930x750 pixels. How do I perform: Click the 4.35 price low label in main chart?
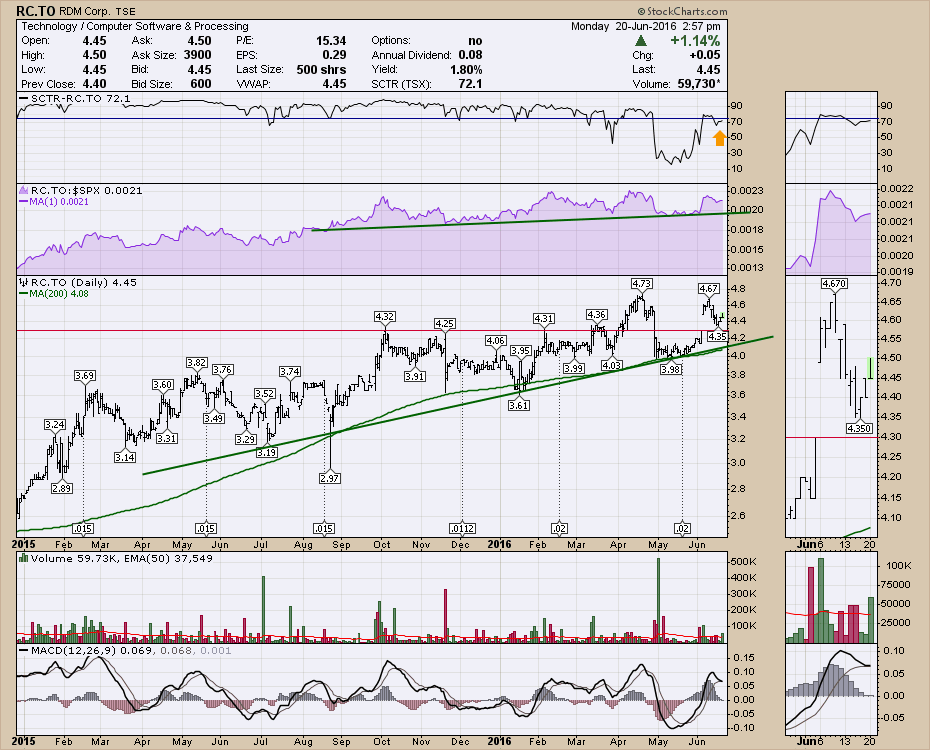[717, 336]
